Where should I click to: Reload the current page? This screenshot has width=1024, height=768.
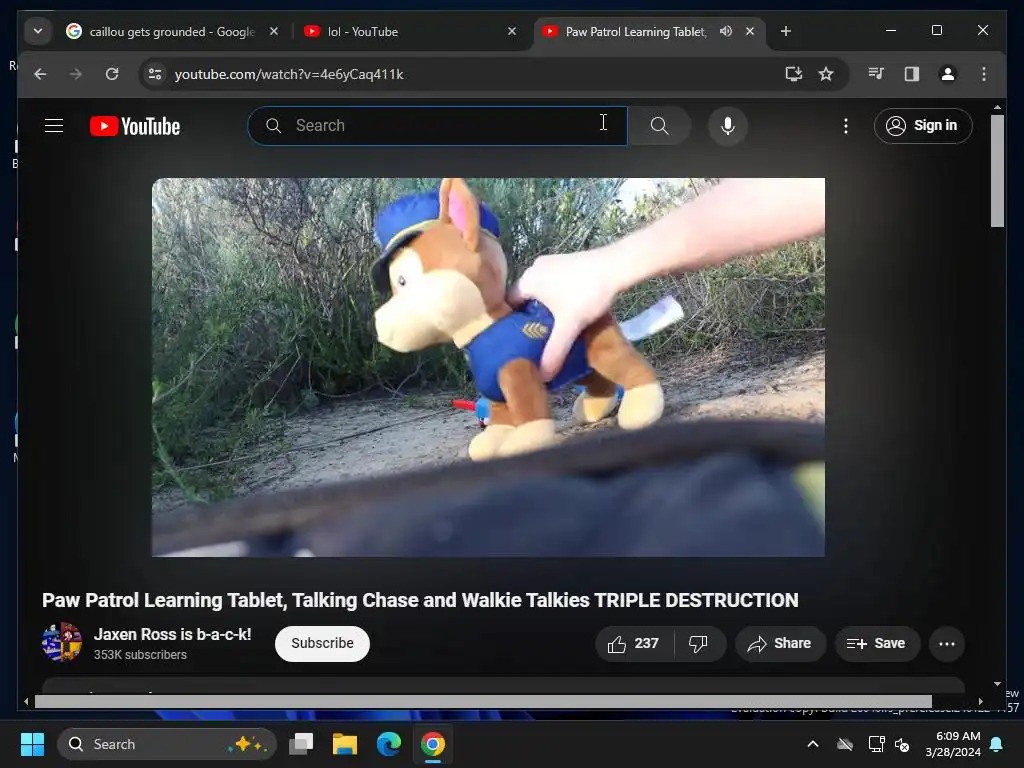[112, 74]
